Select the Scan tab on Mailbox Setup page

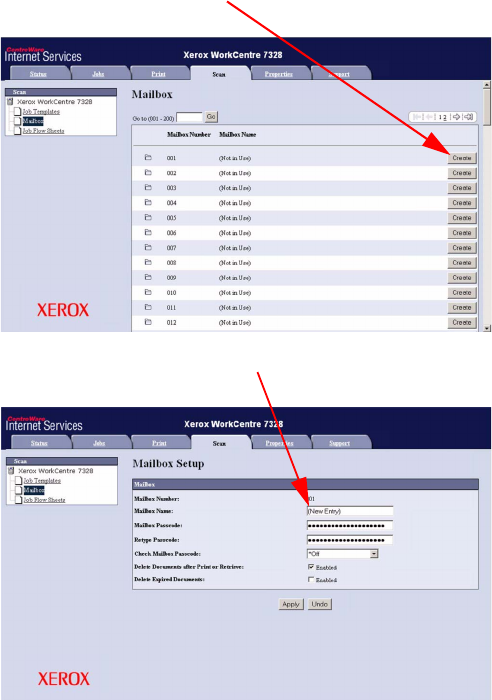click(219, 443)
